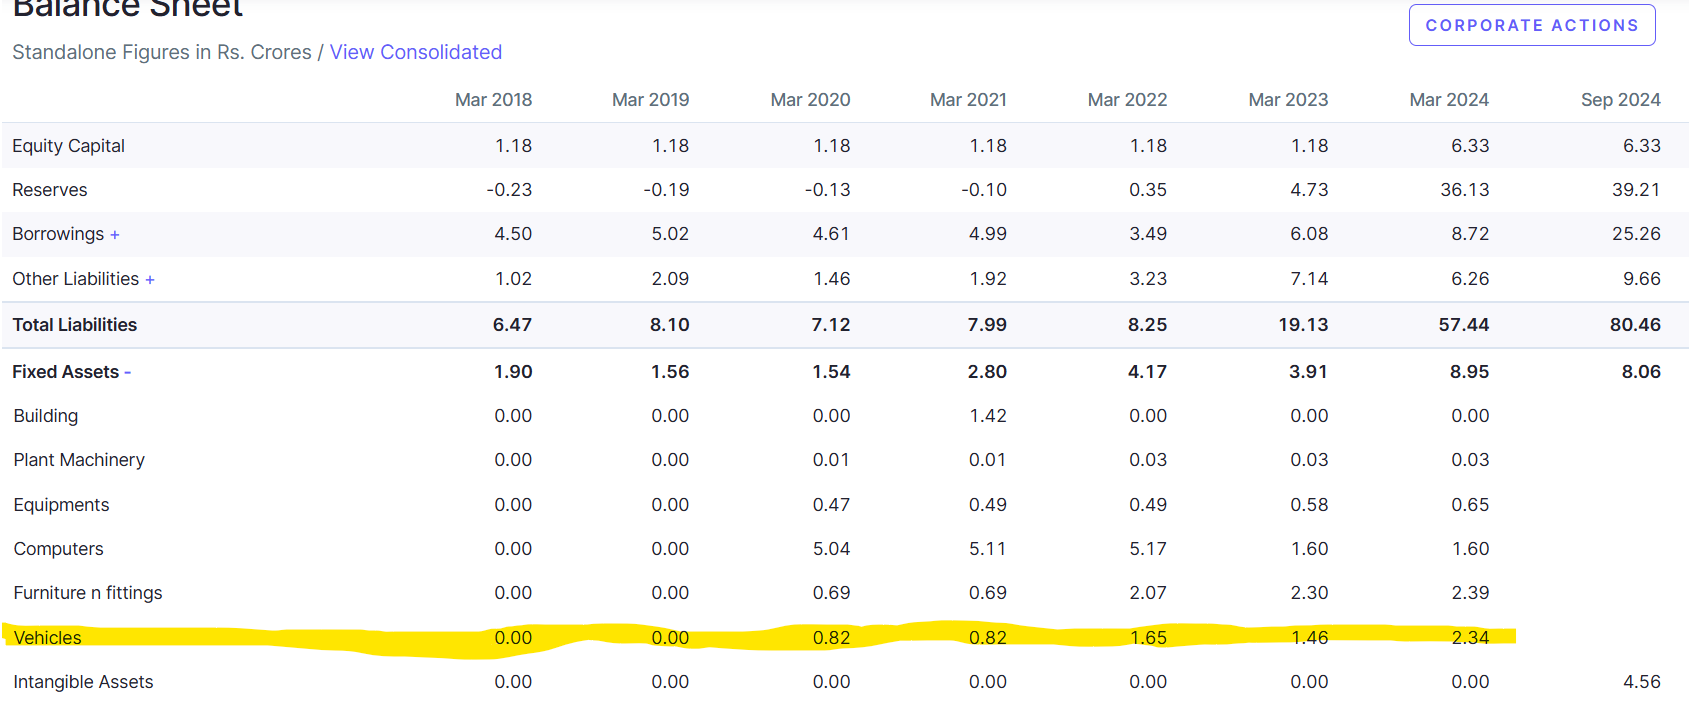Click the Equity Capital row label

click(x=68, y=146)
